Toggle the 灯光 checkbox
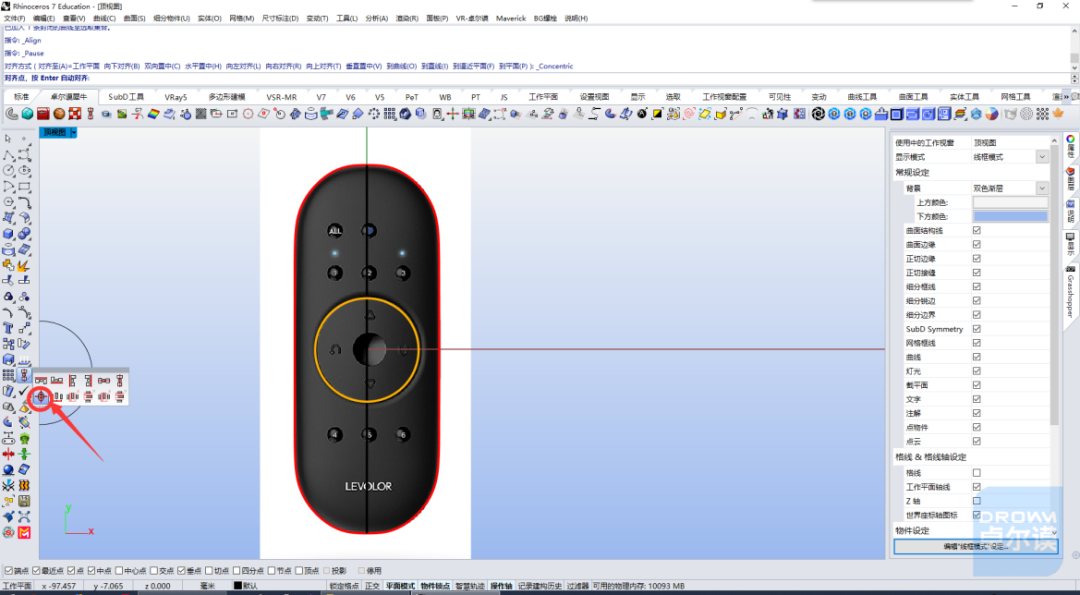The height and width of the screenshot is (595, 1080). [x=977, y=371]
